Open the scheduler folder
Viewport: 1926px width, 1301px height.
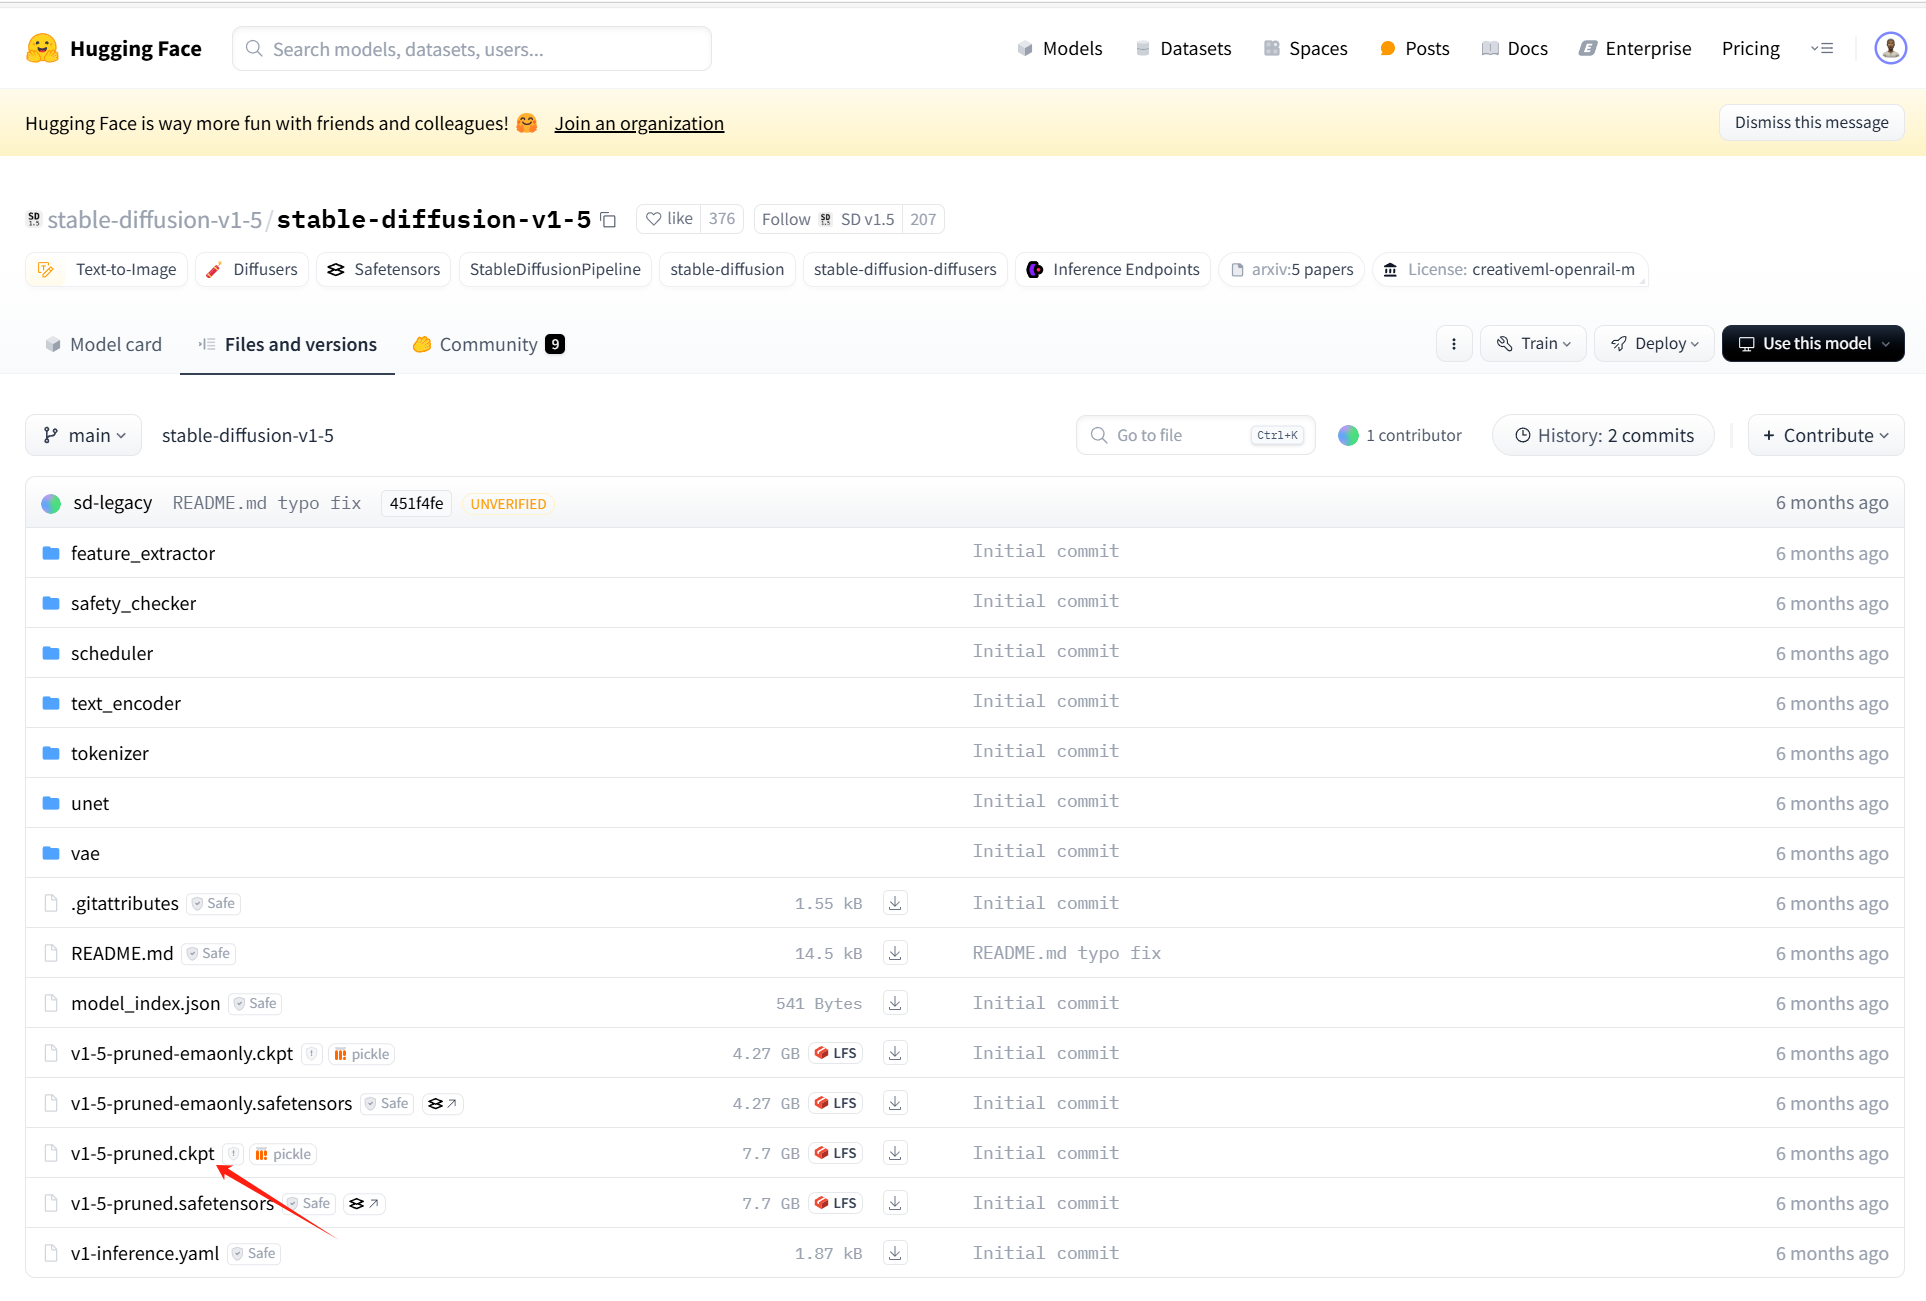(112, 653)
